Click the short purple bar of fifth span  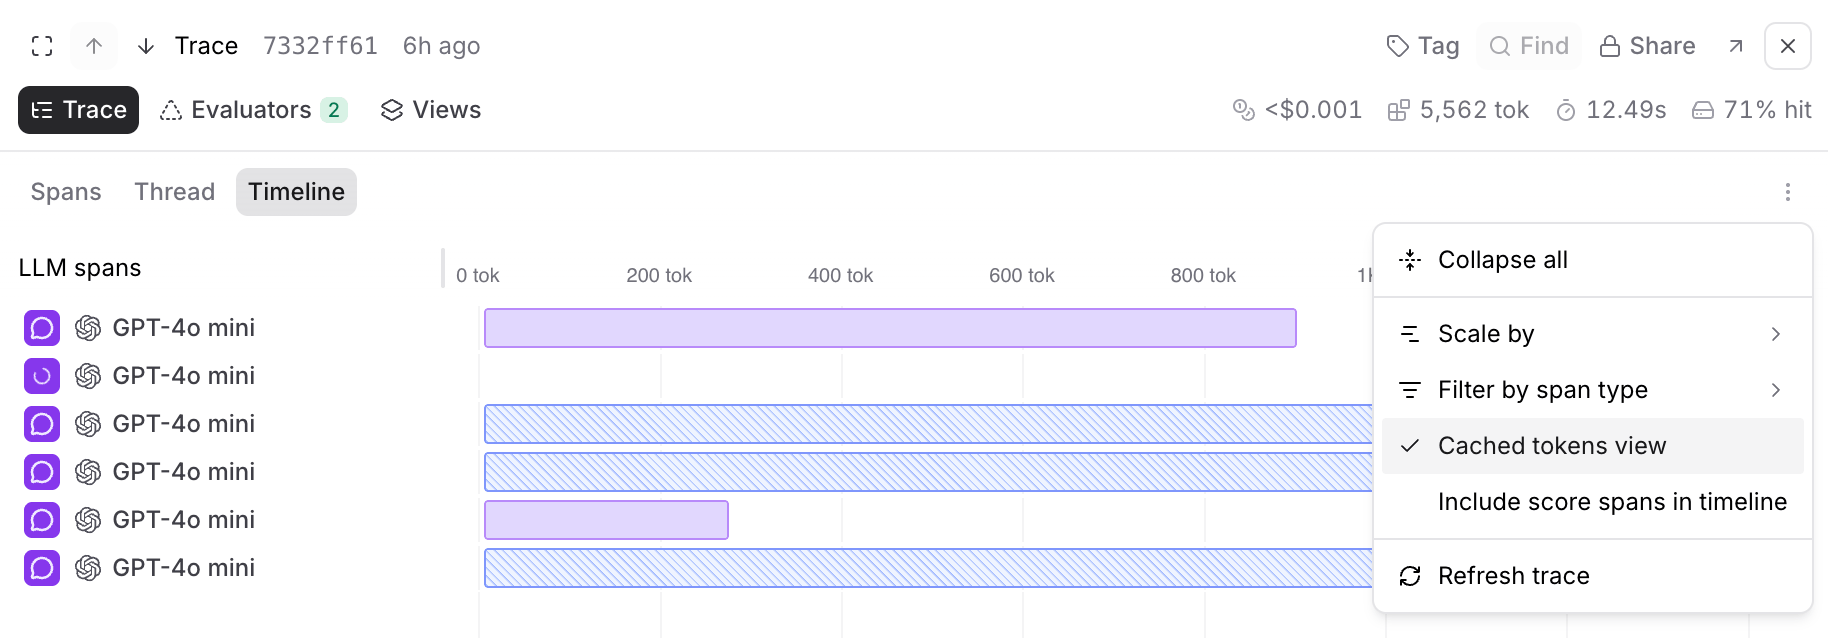[606, 520]
